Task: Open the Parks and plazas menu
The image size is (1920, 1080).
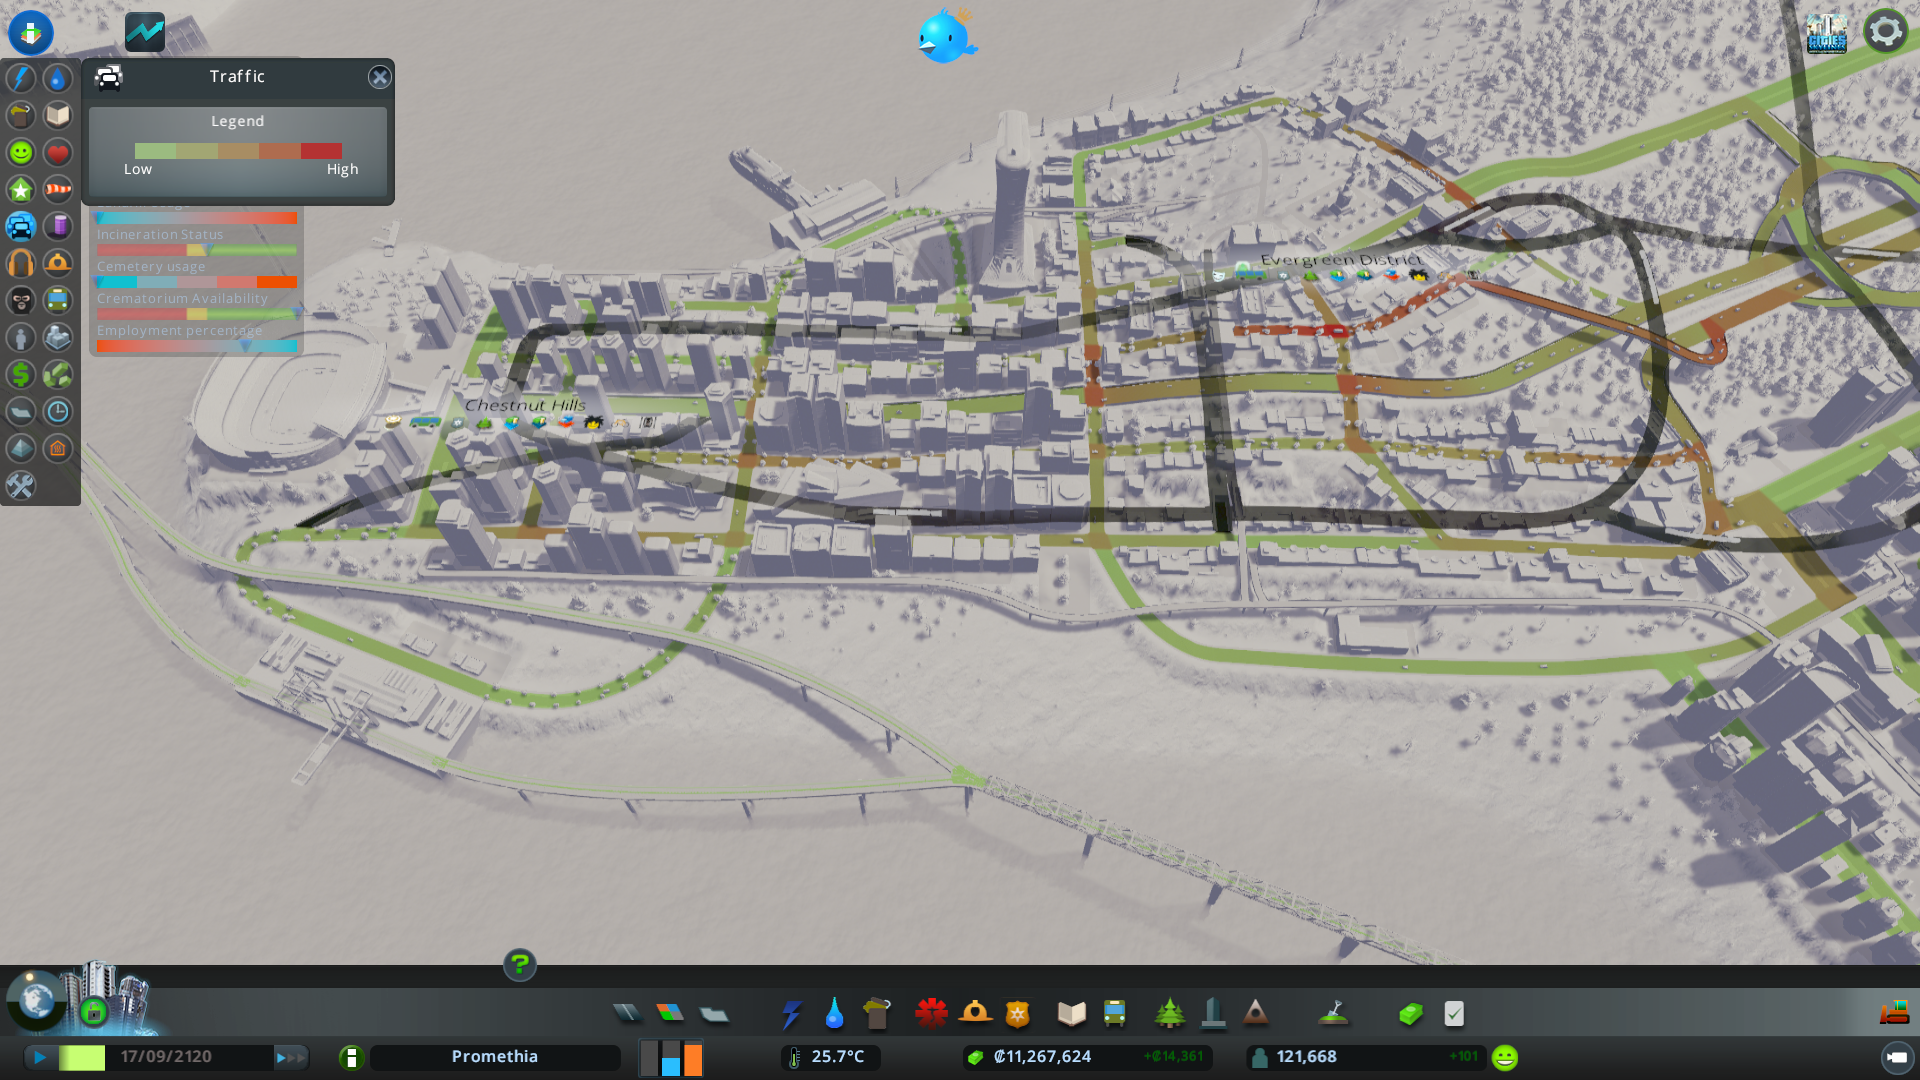Action: [1169, 1014]
